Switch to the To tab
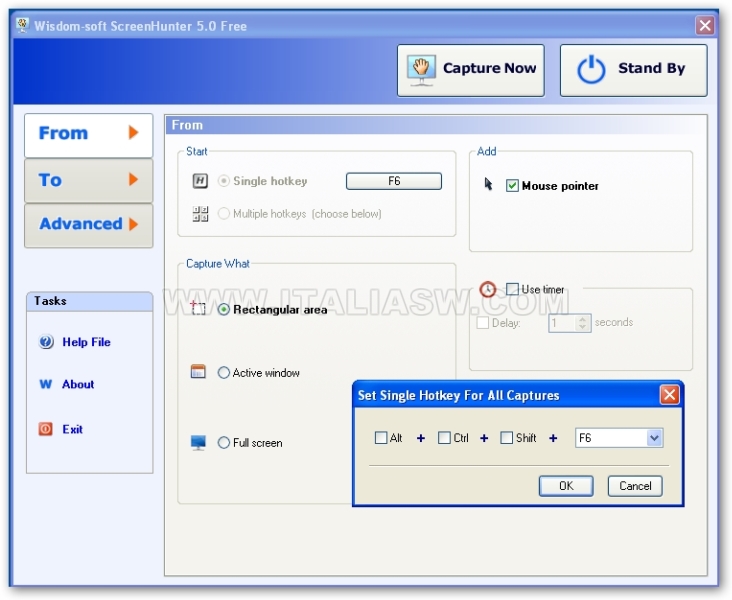 (x=89, y=180)
